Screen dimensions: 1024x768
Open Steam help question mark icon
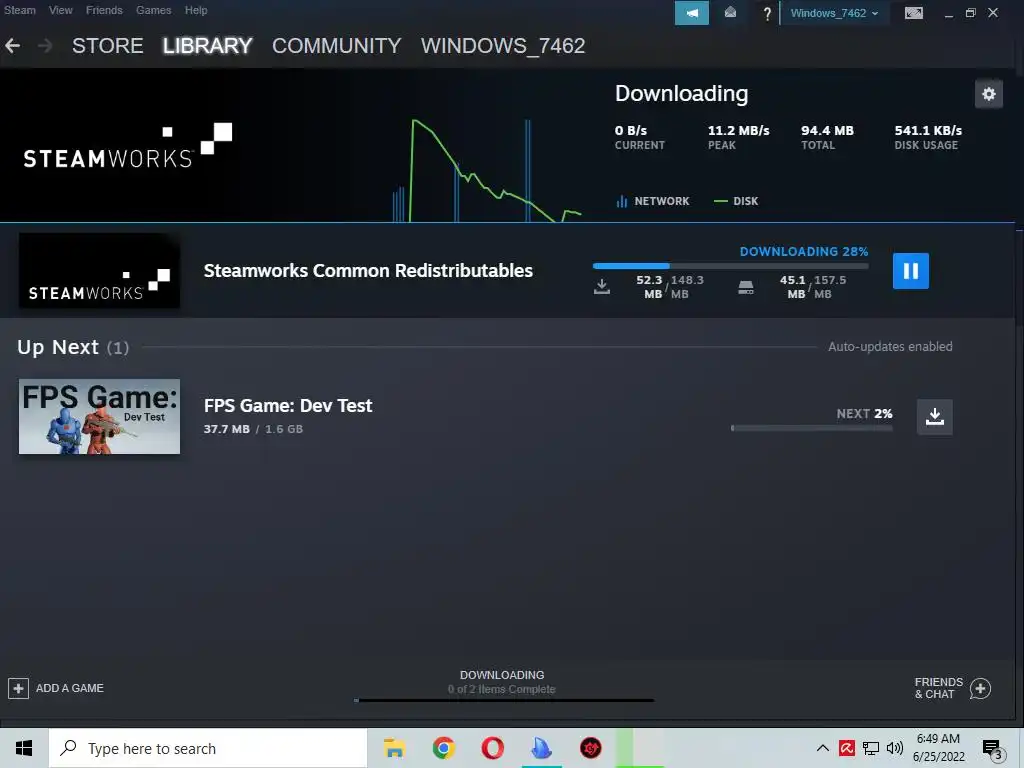pyautogui.click(x=767, y=13)
